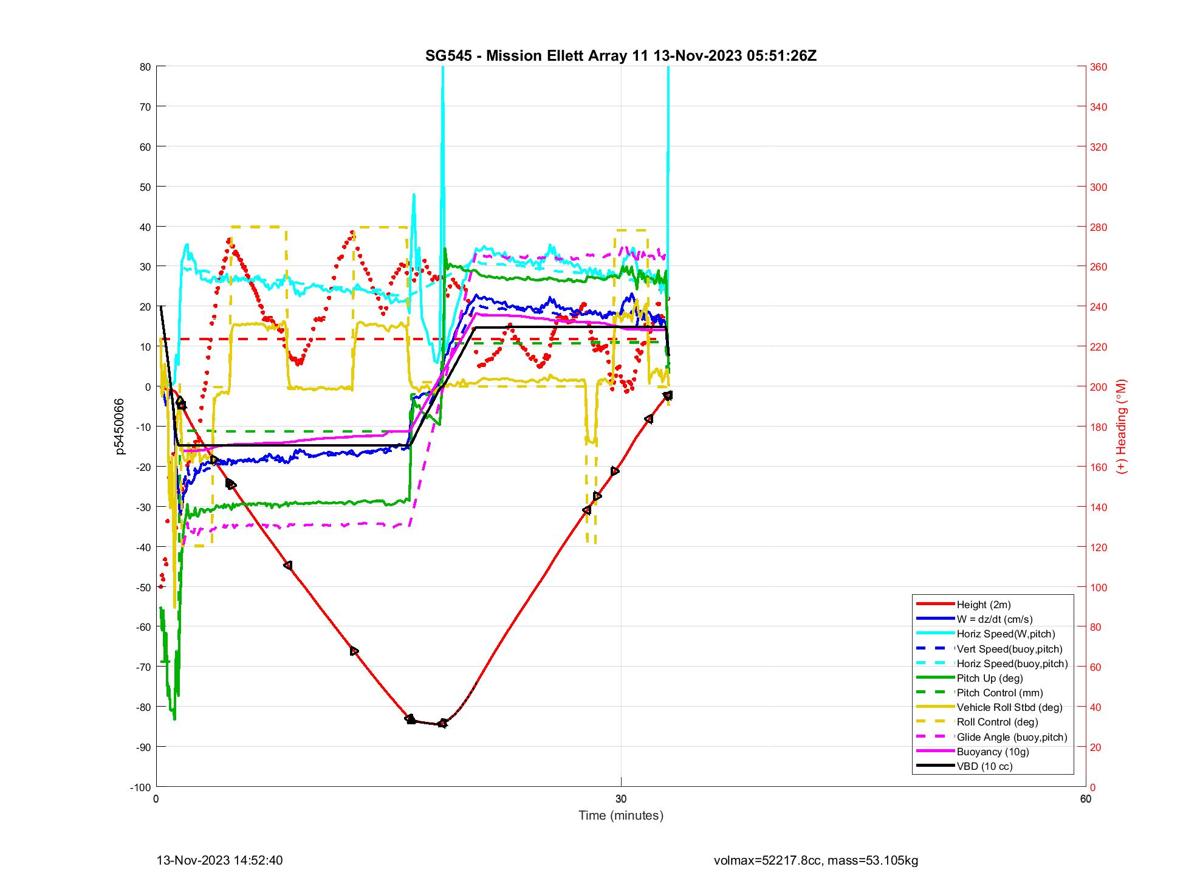
Task: Select legend entry Buoyancy (10g)
Action: pos(994,751)
